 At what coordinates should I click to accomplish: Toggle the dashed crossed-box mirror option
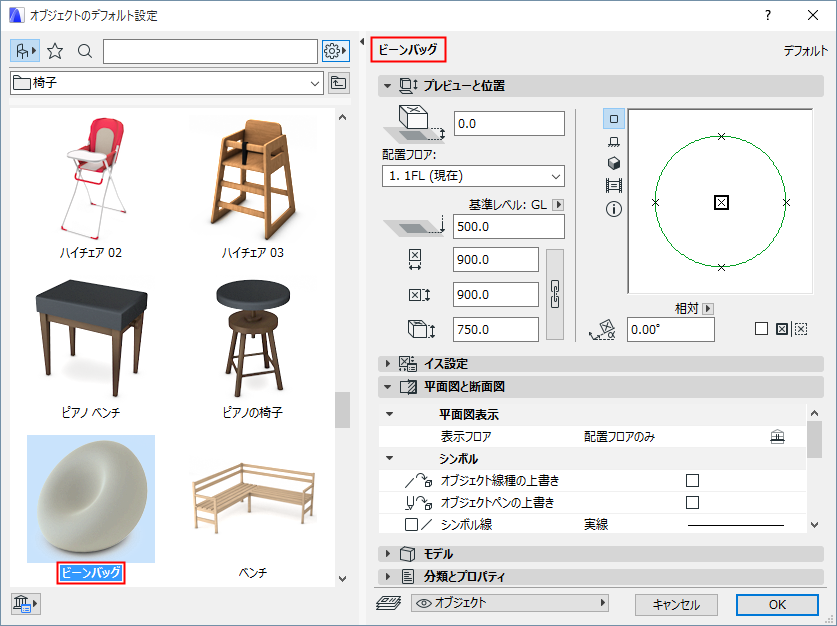pyautogui.click(x=801, y=329)
